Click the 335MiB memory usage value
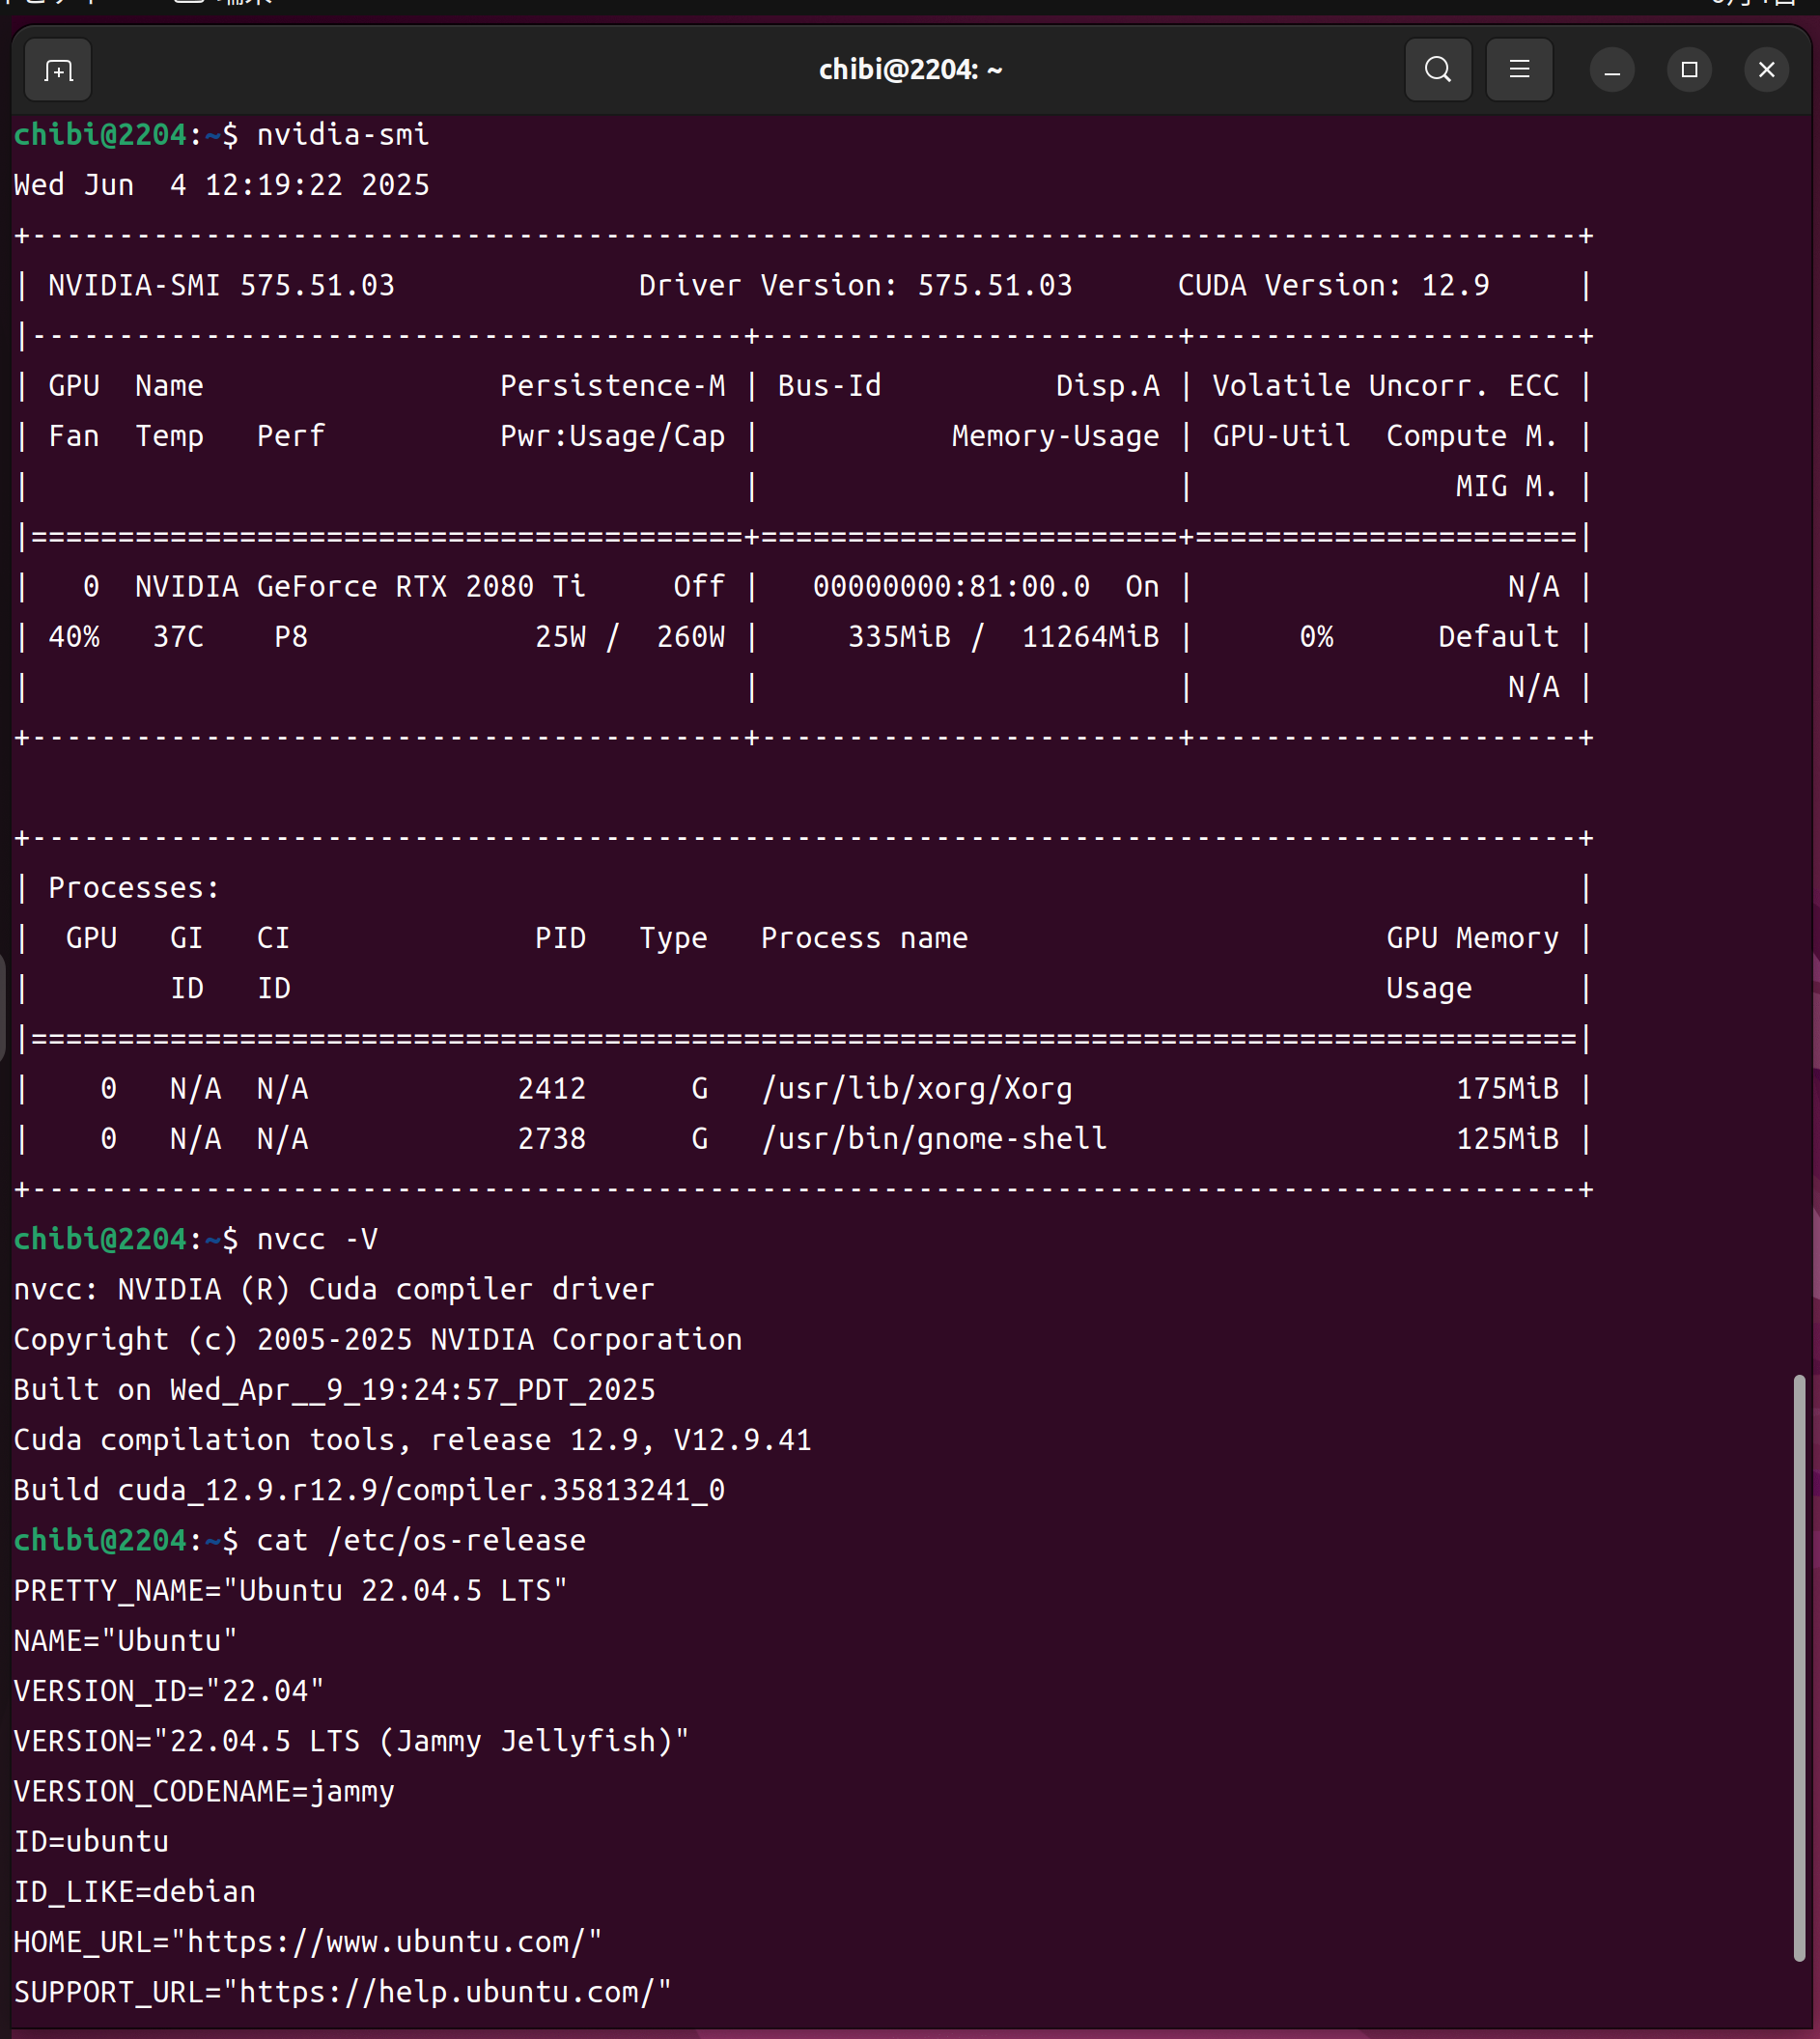This screenshot has width=1820, height=2039. 898,637
